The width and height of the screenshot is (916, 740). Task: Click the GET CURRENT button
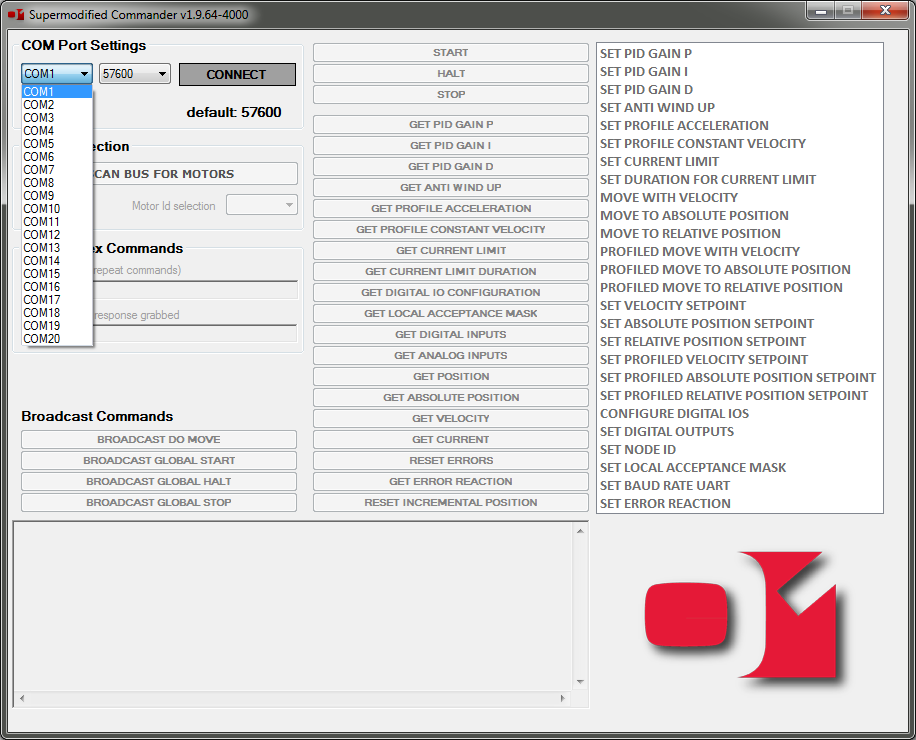click(450, 440)
